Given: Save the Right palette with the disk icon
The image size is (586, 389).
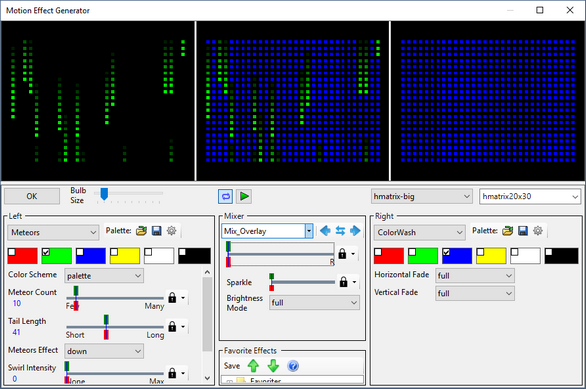Looking at the screenshot, I should [523, 231].
